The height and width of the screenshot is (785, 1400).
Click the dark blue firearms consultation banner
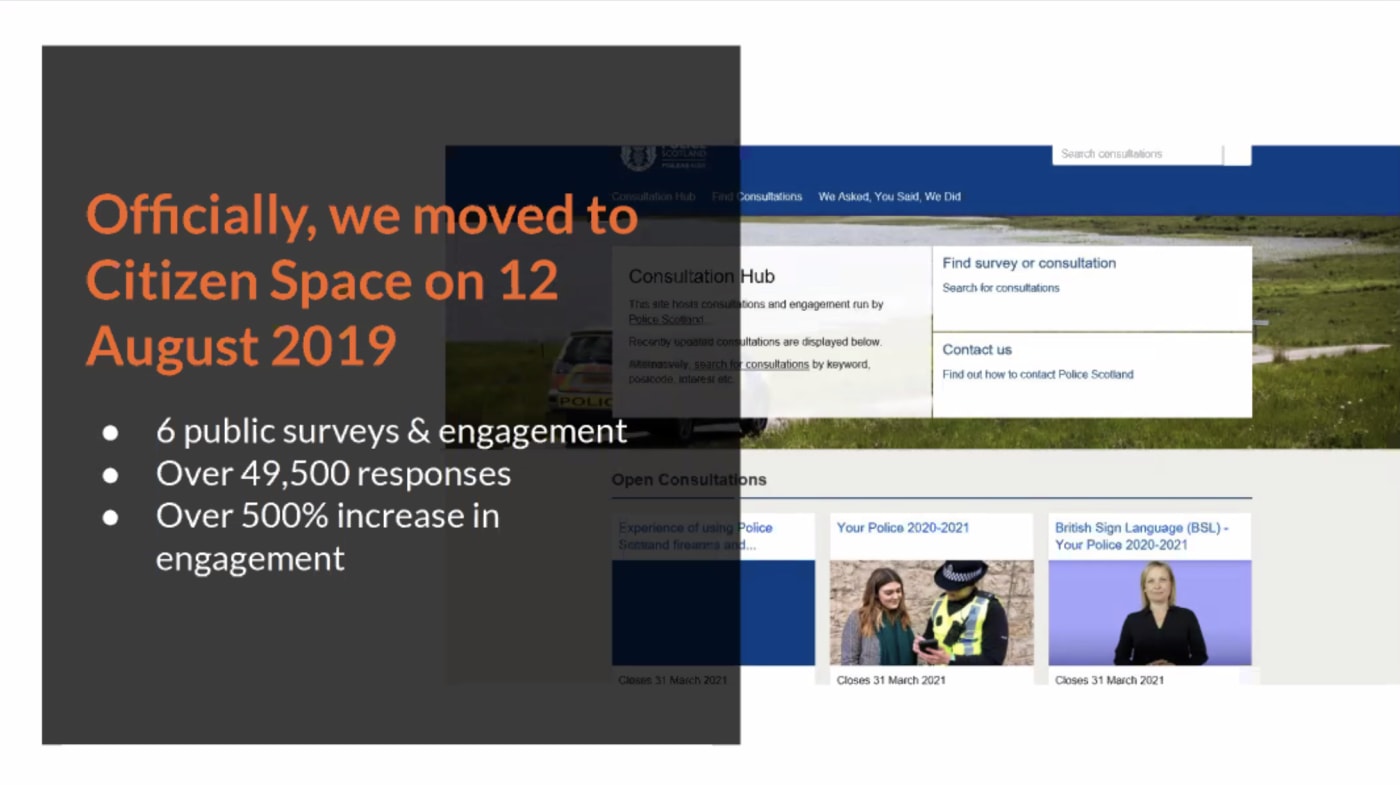(x=713, y=611)
